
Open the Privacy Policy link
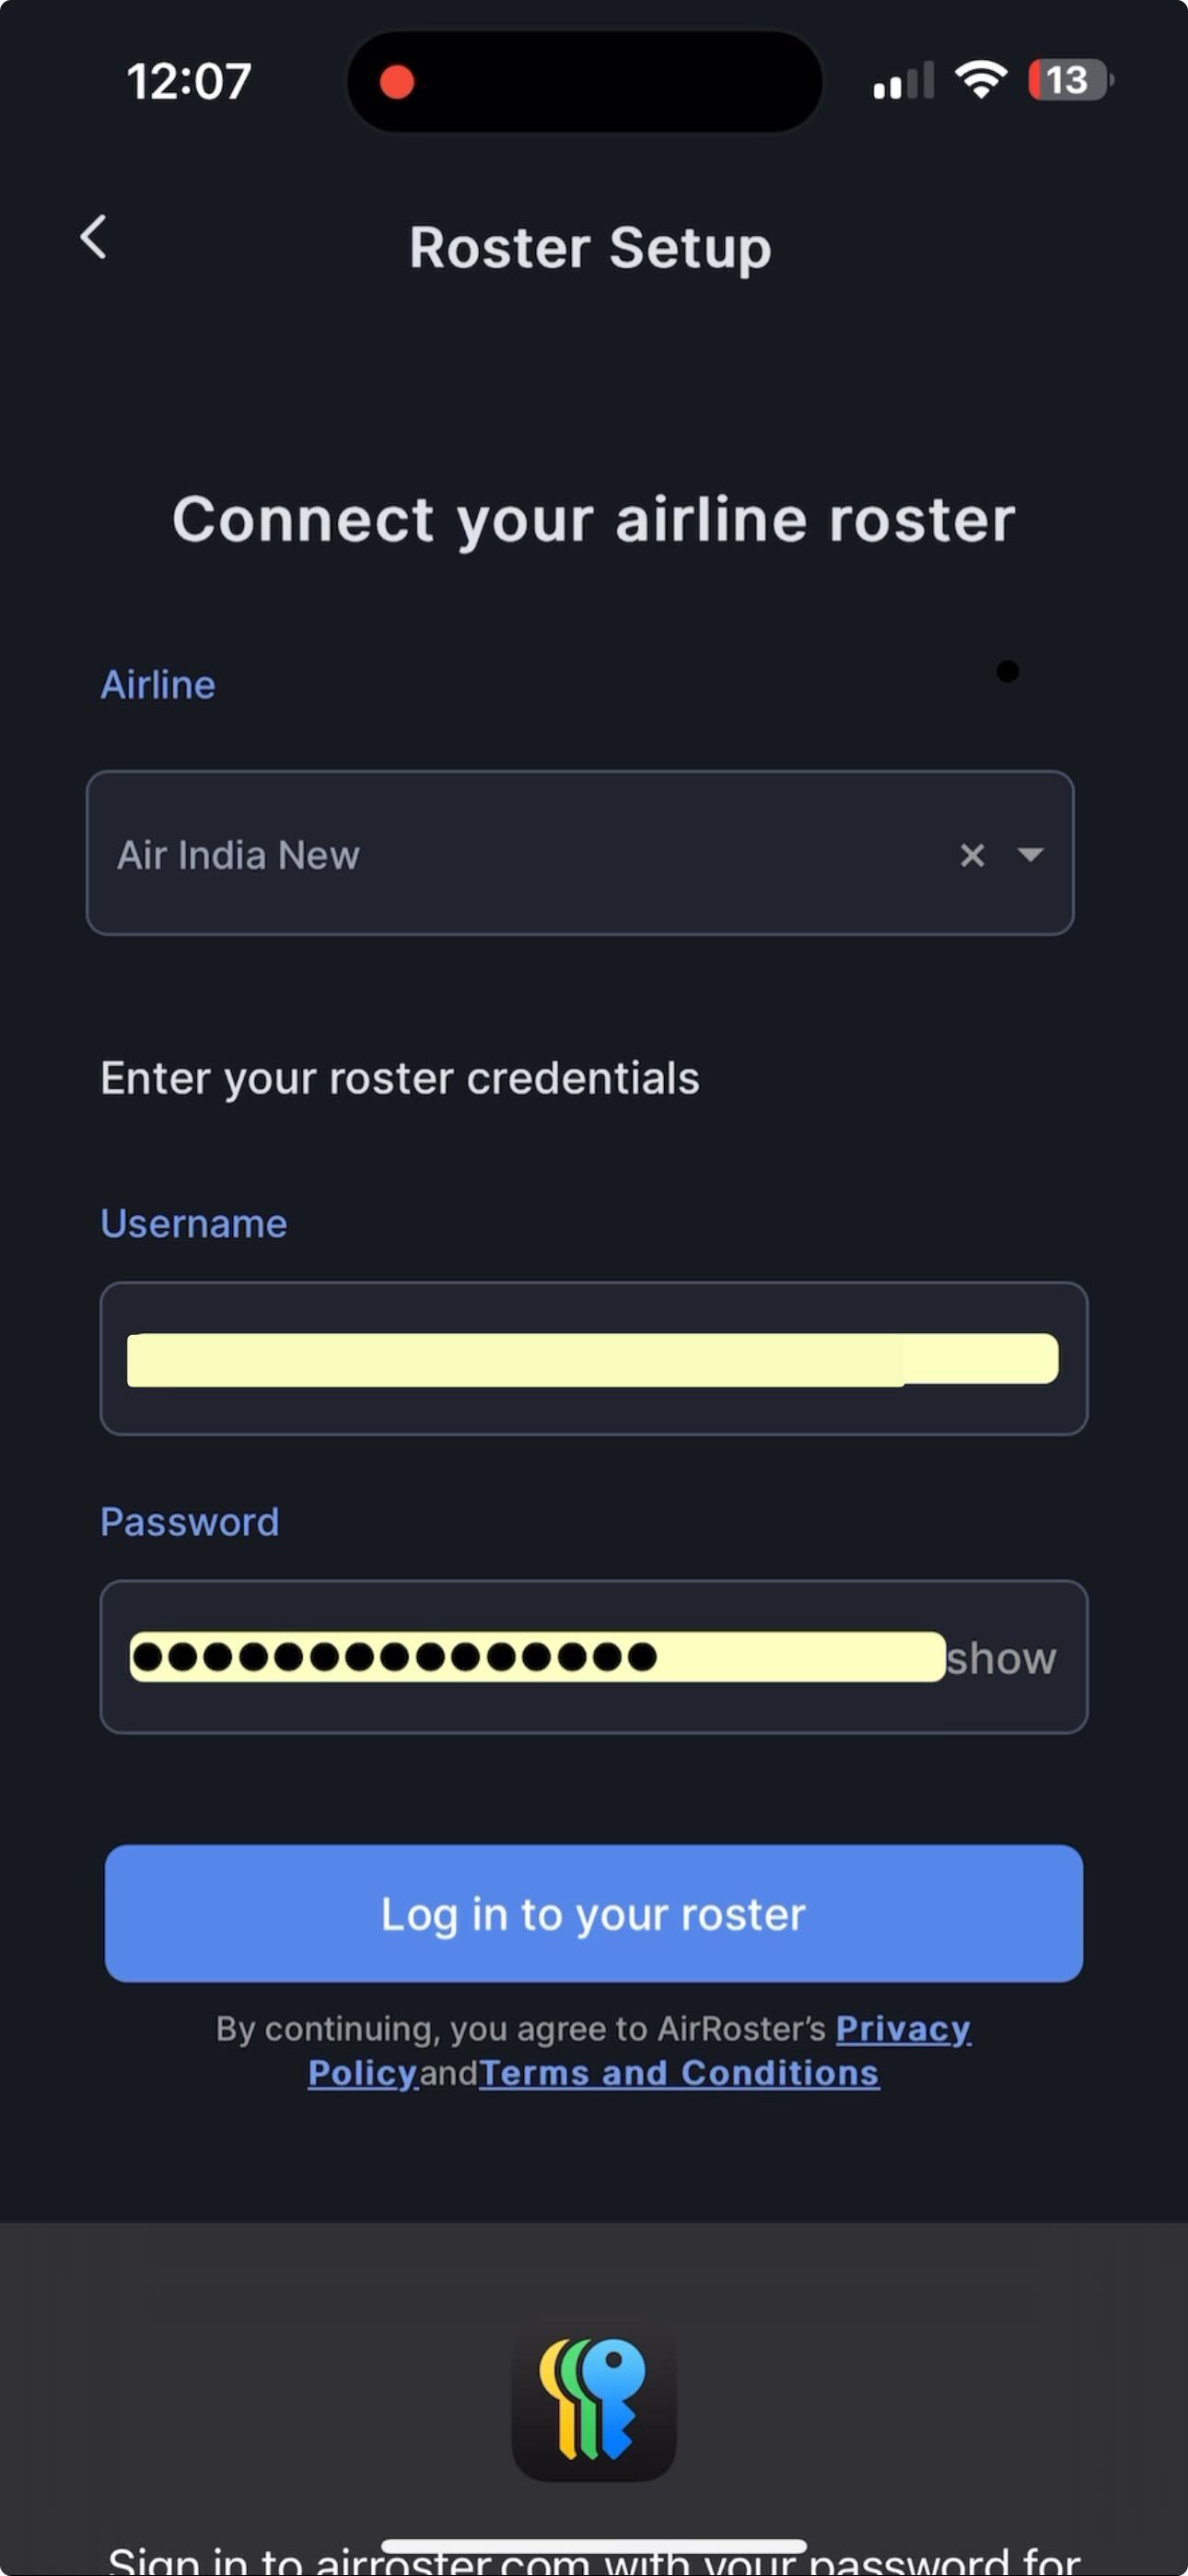(902, 2028)
